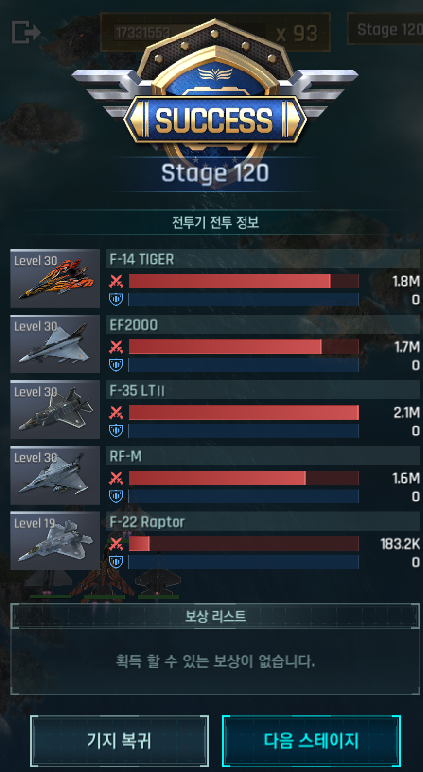Screen dimensions: 423x772
Task: Click the F-14 TIGER defense shield icon
Action: tap(116, 299)
